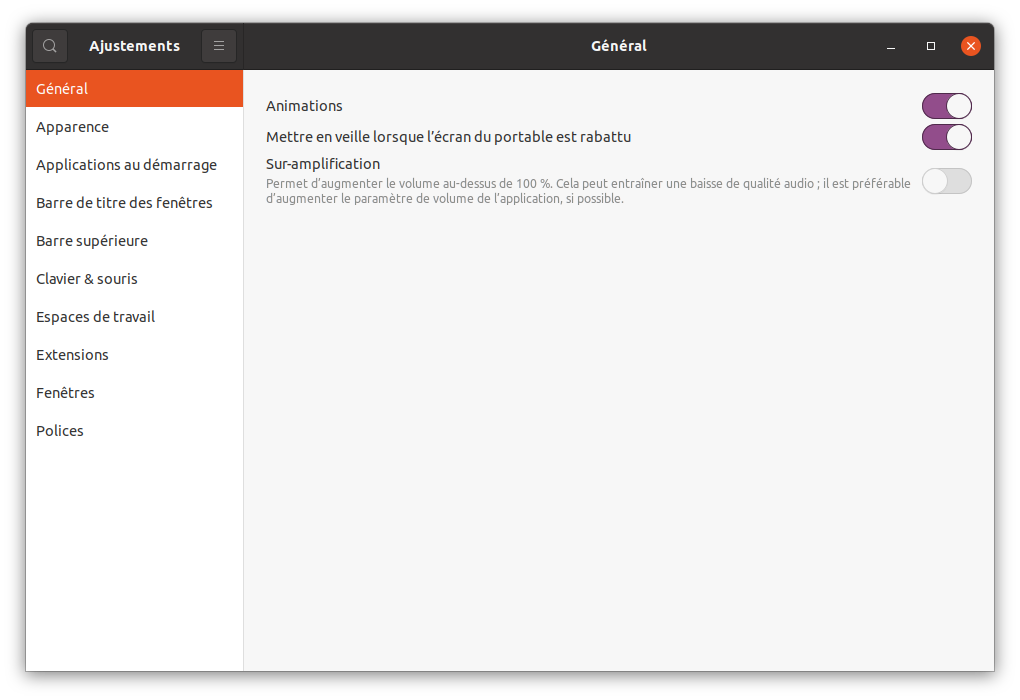Click the Ajustements title in header
Screen dimensions: 1020x700
[x=135, y=46]
